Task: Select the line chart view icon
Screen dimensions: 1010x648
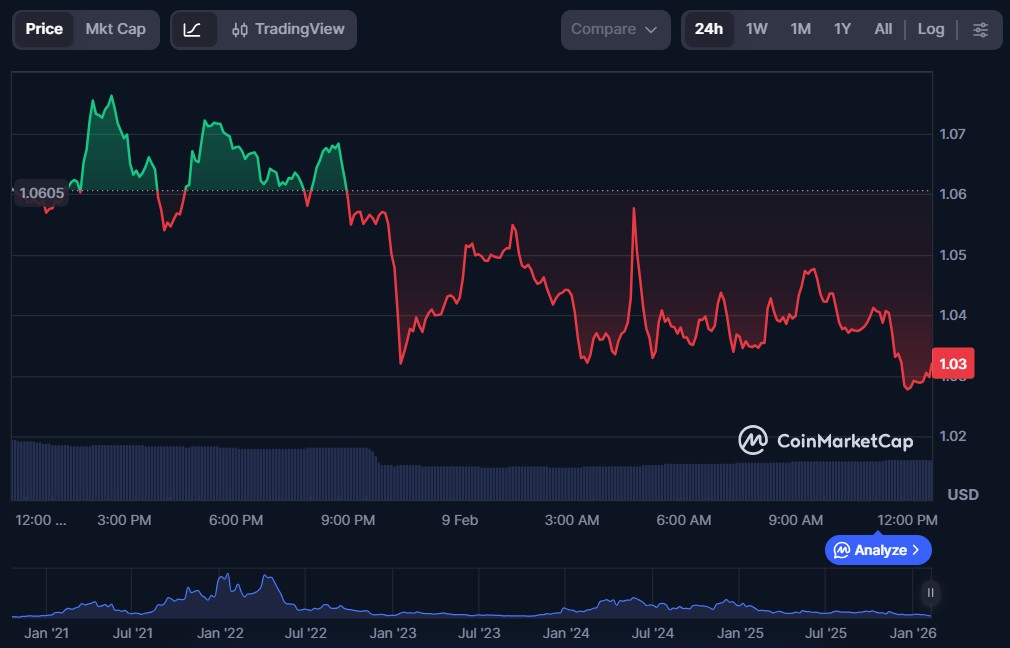Action: [x=193, y=30]
